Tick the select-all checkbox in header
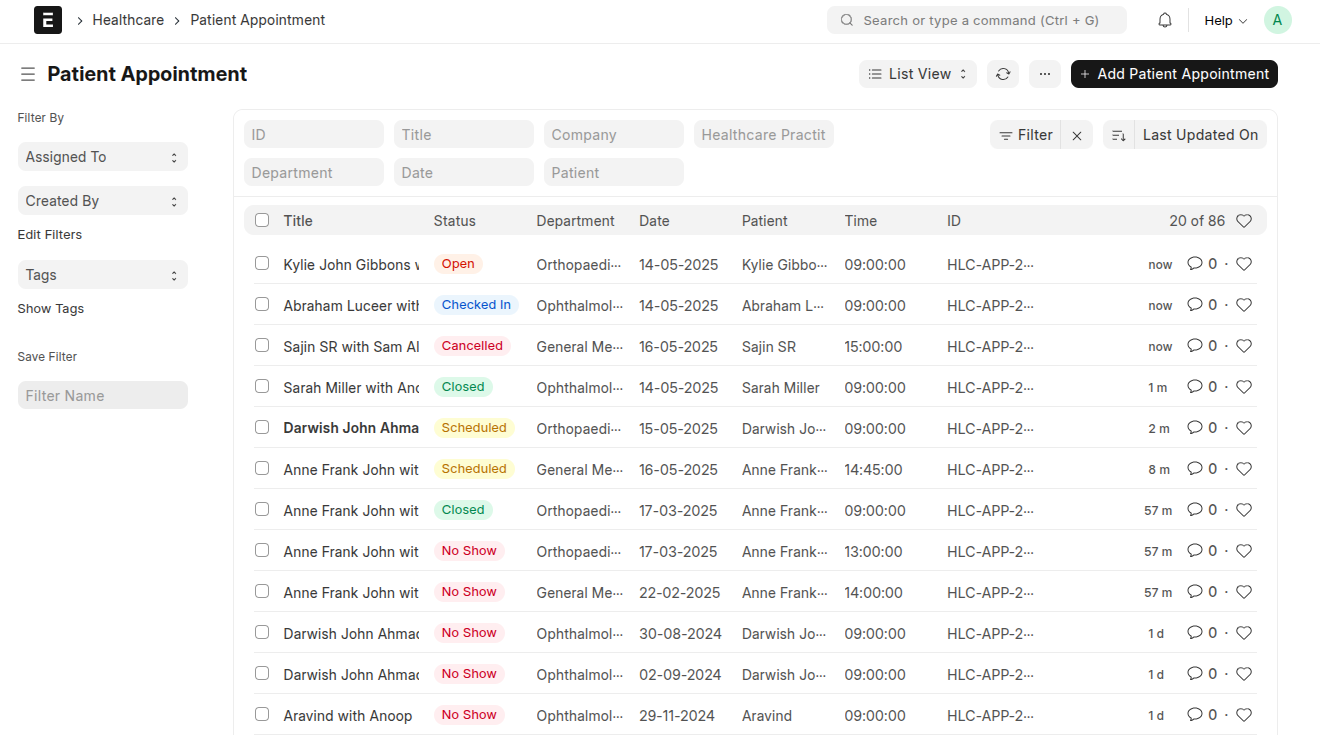Image resolution: width=1320 pixels, height=735 pixels. click(262, 220)
